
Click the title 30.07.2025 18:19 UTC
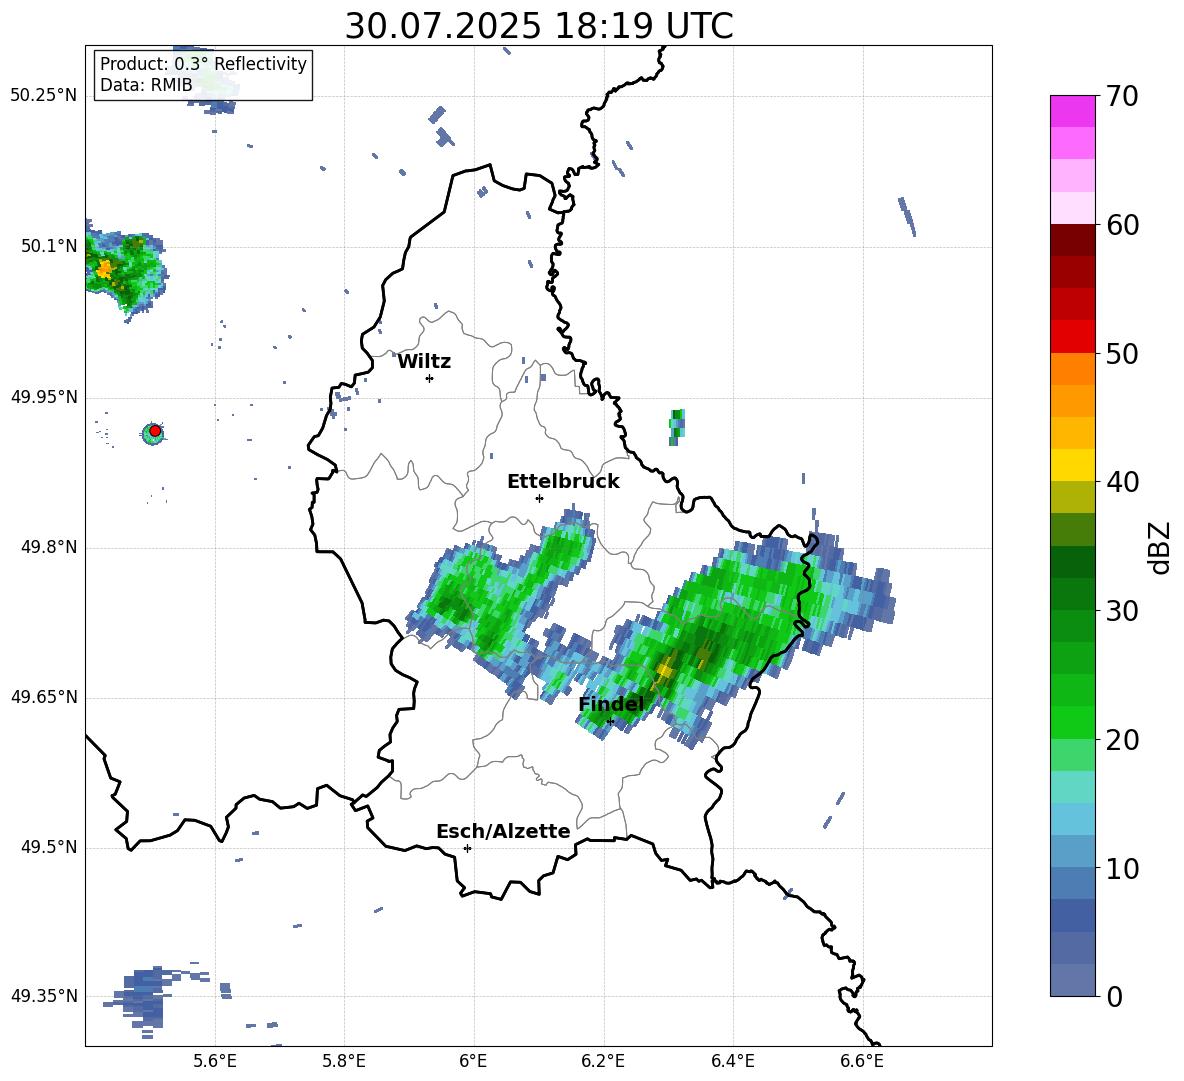pos(538,26)
